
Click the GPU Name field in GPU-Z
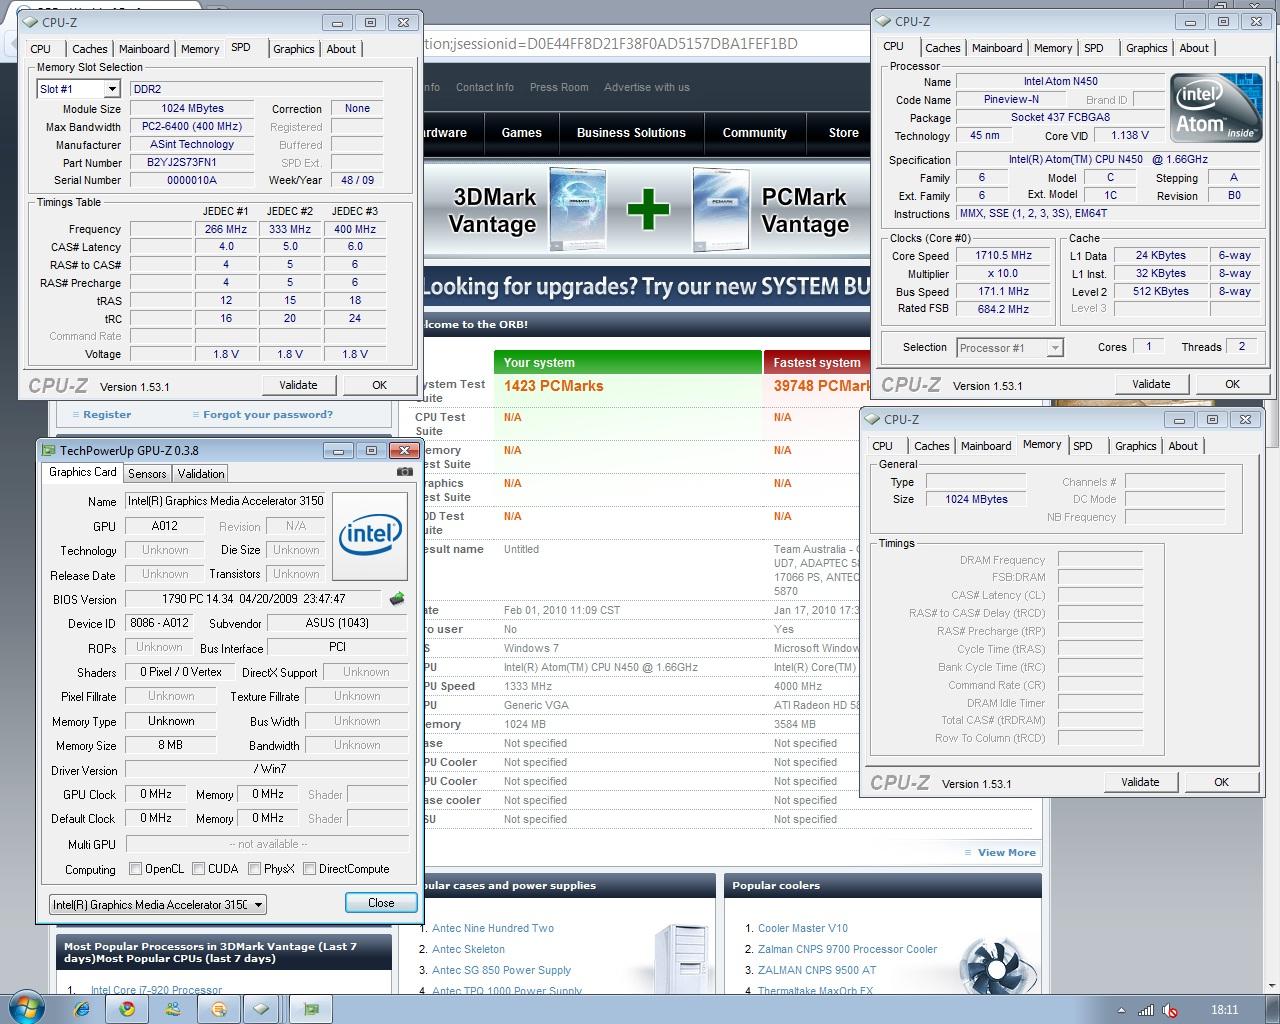226,501
